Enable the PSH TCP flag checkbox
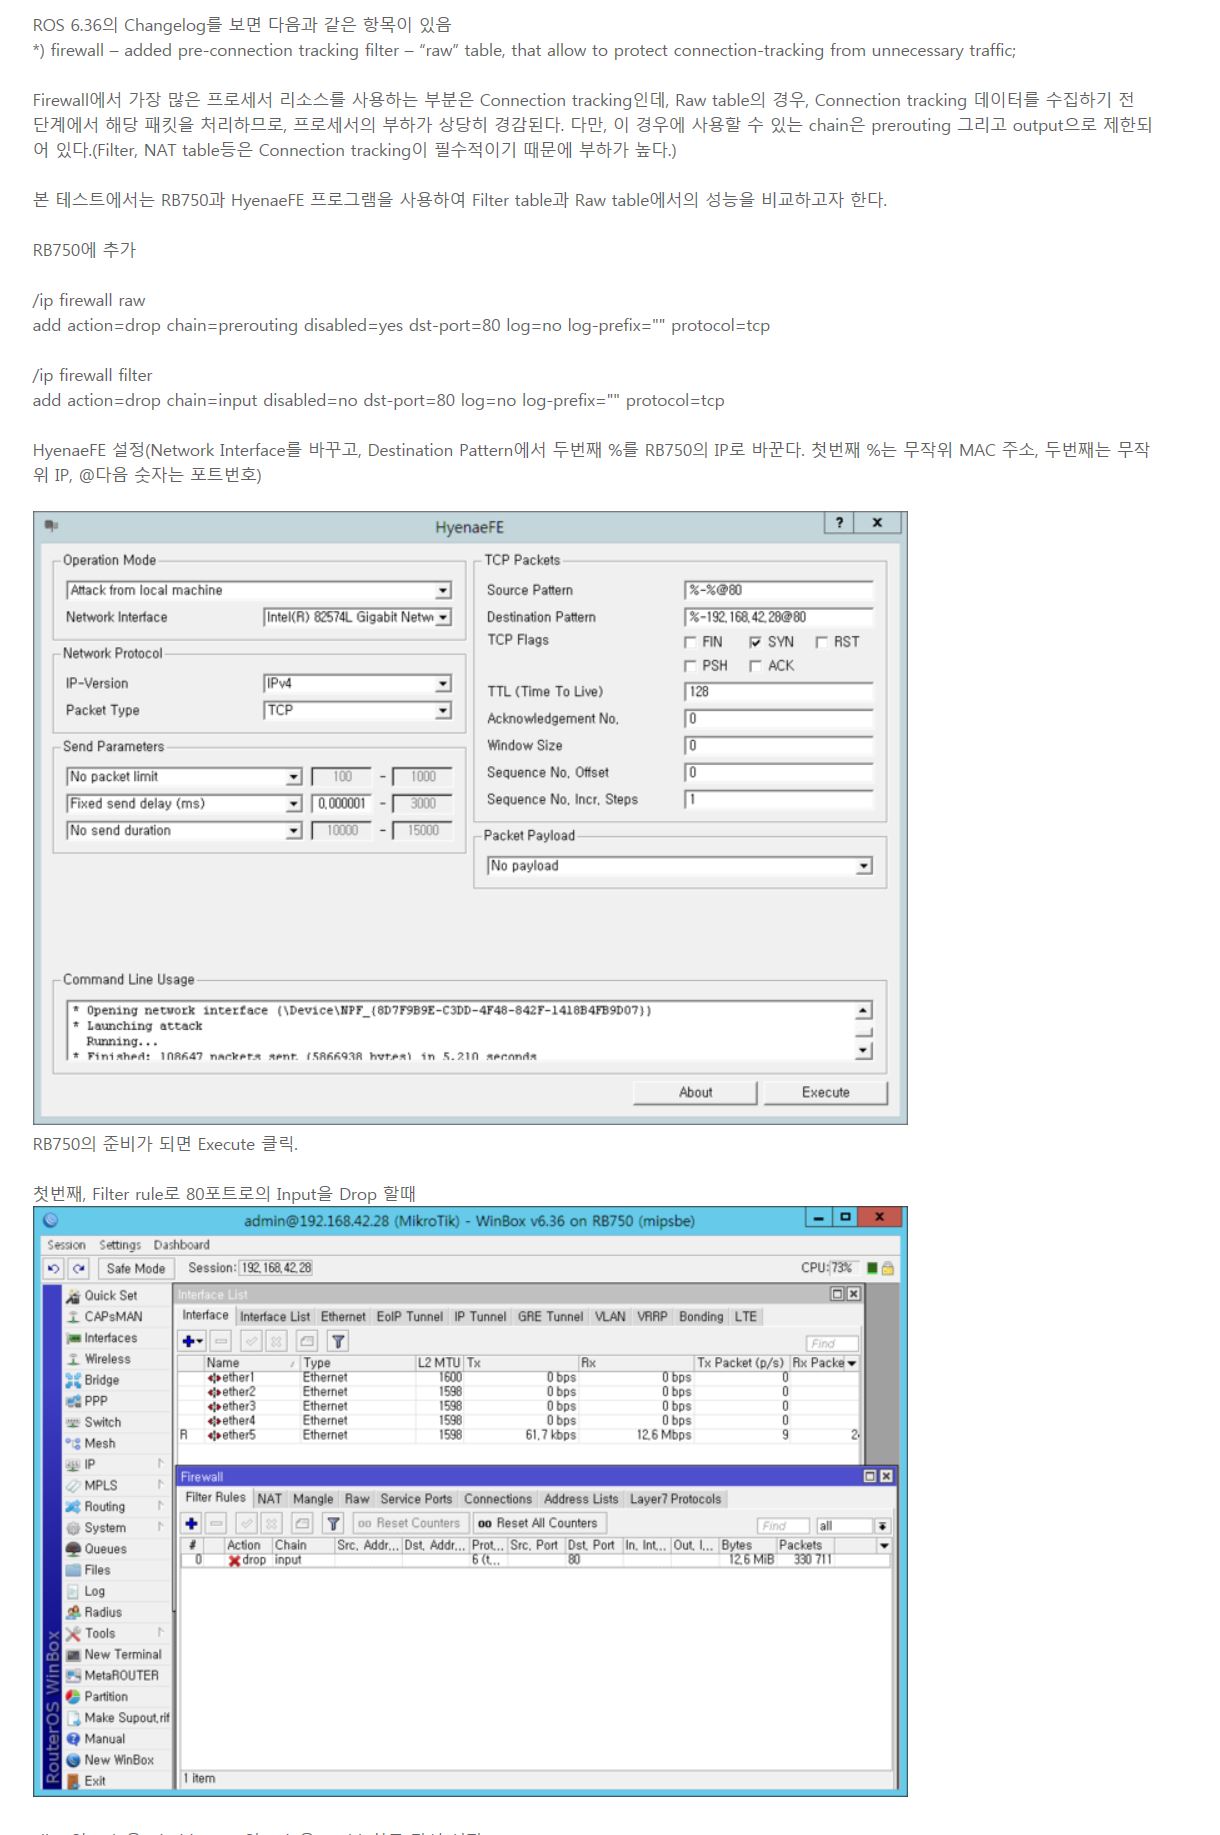The width and height of the screenshot is (1220, 1835). point(690,666)
